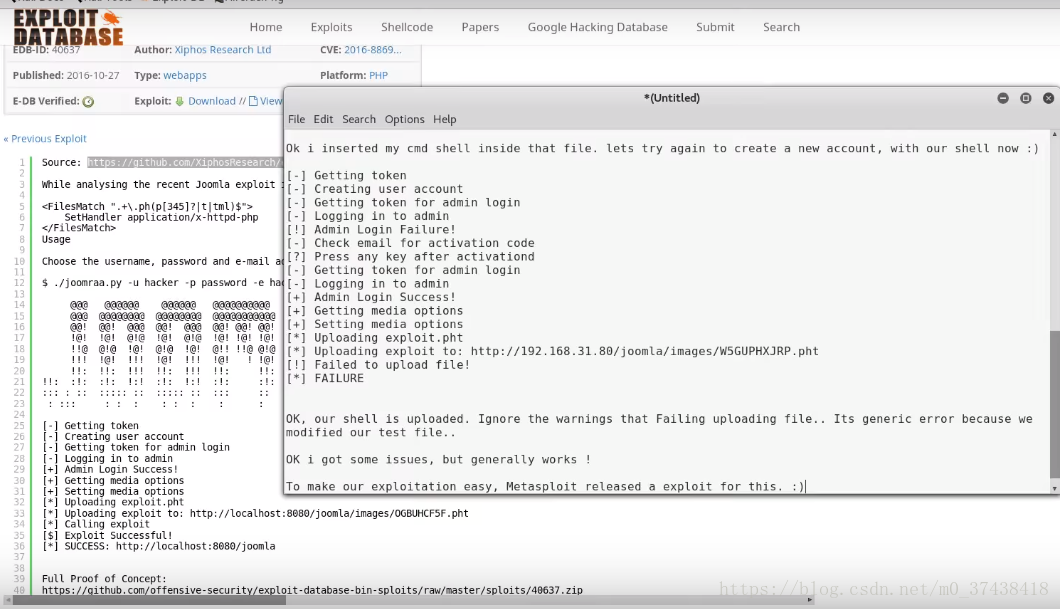Viewport: 1060px width, 609px height.
Task: Click the W5GUPHXJRP.pht upload URL line
Action: click(552, 351)
